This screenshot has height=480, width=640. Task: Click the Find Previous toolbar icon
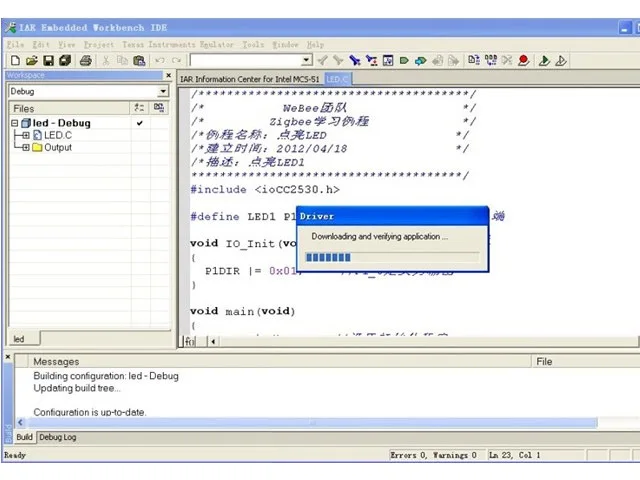tap(338, 61)
